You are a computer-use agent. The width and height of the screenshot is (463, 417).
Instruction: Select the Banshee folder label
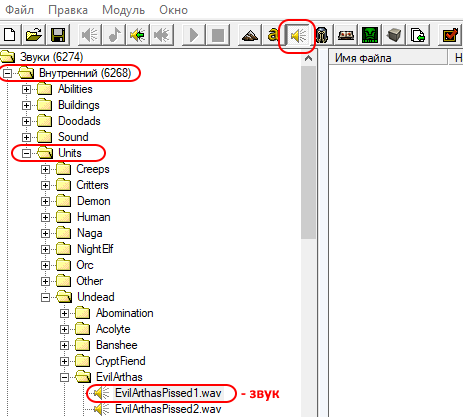pyautogui.click(x=117, y=345)
